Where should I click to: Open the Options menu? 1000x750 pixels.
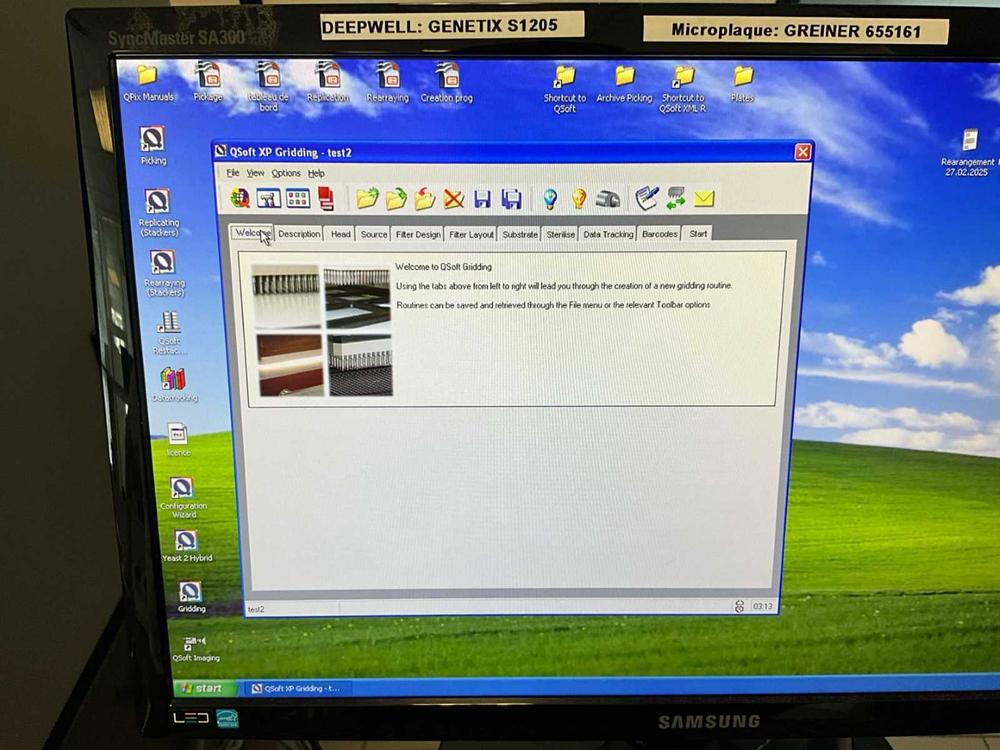pos(286,173)
